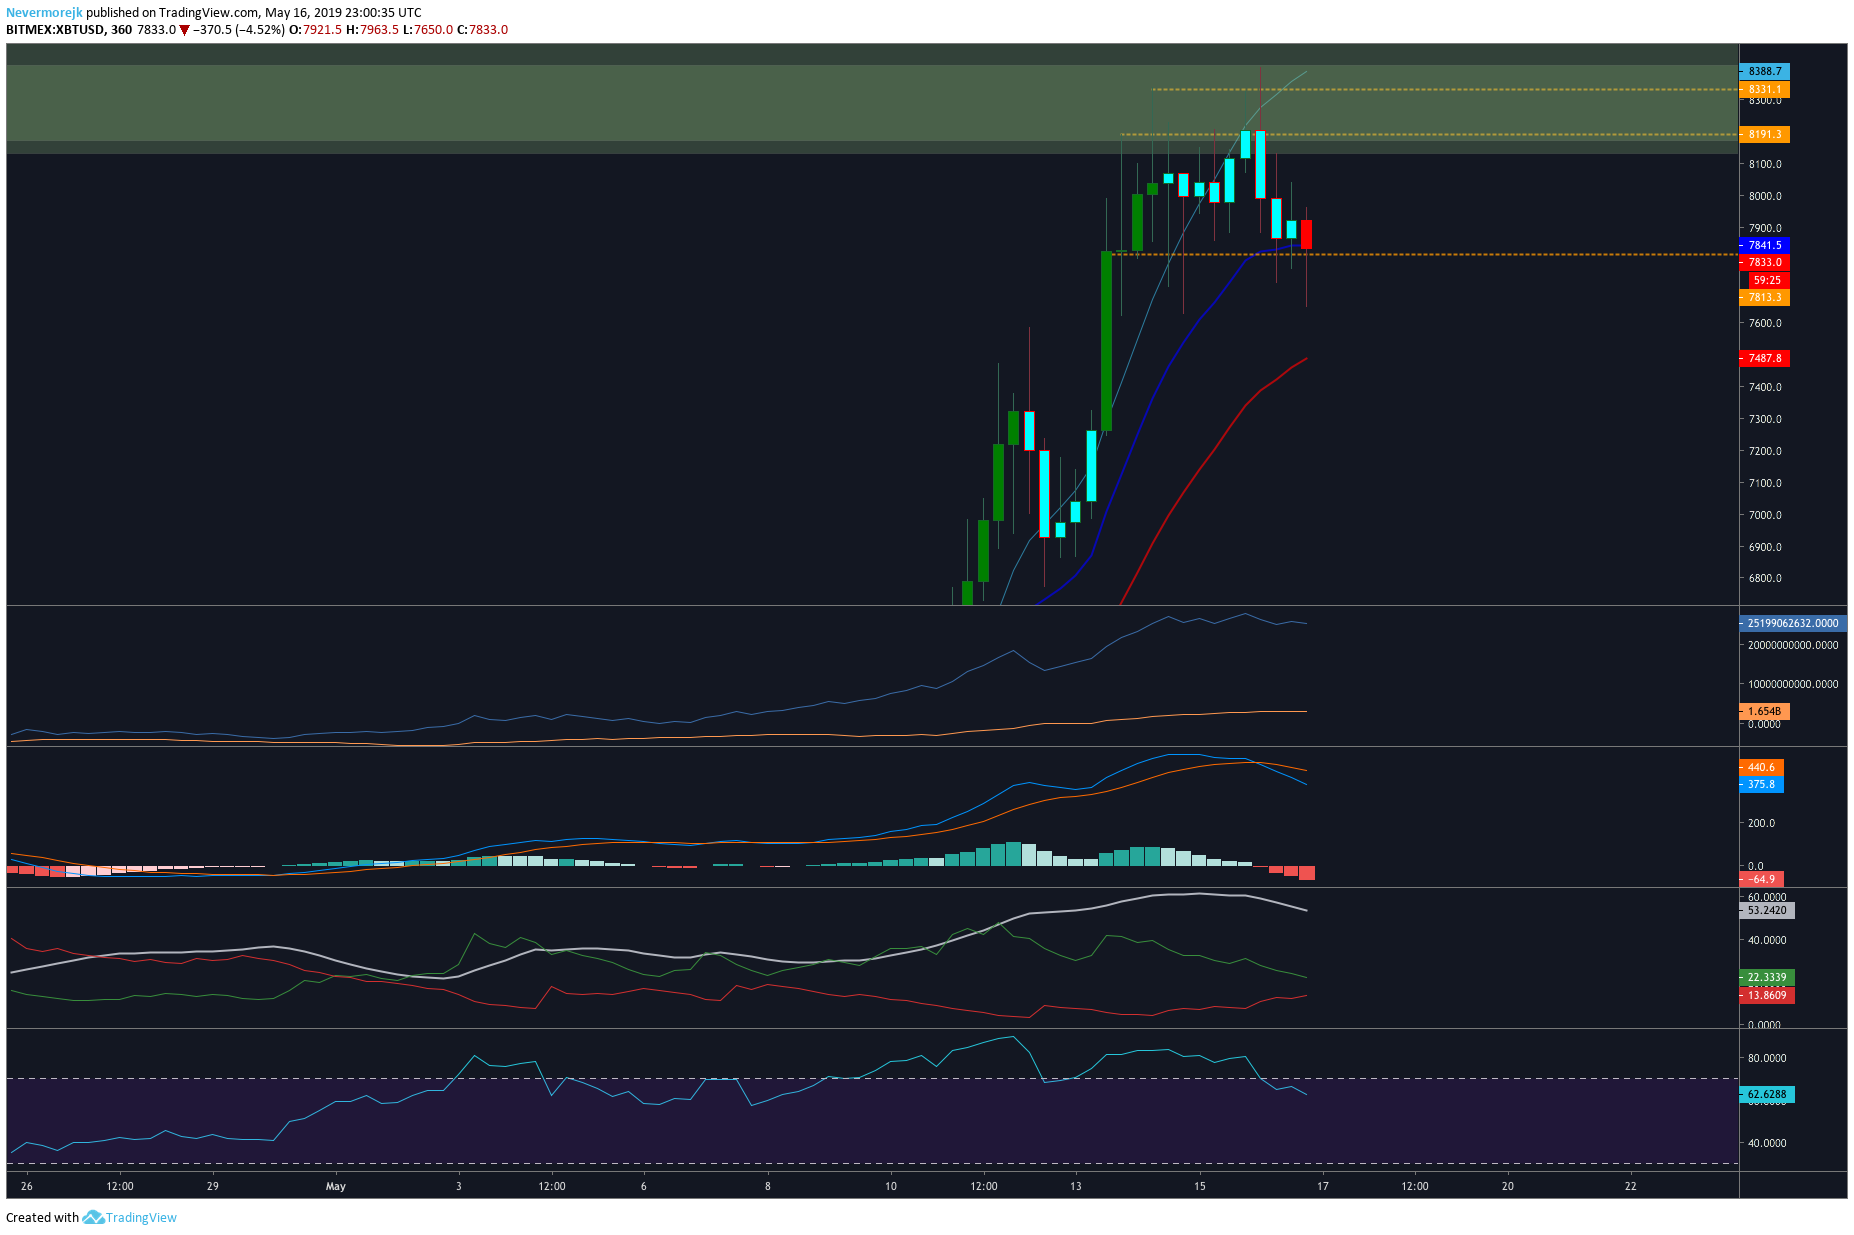Click the 40.0000 RSI scale label
Image resolution: width=1854 pixels, height=1235 pixels.
point(1767,1144)
